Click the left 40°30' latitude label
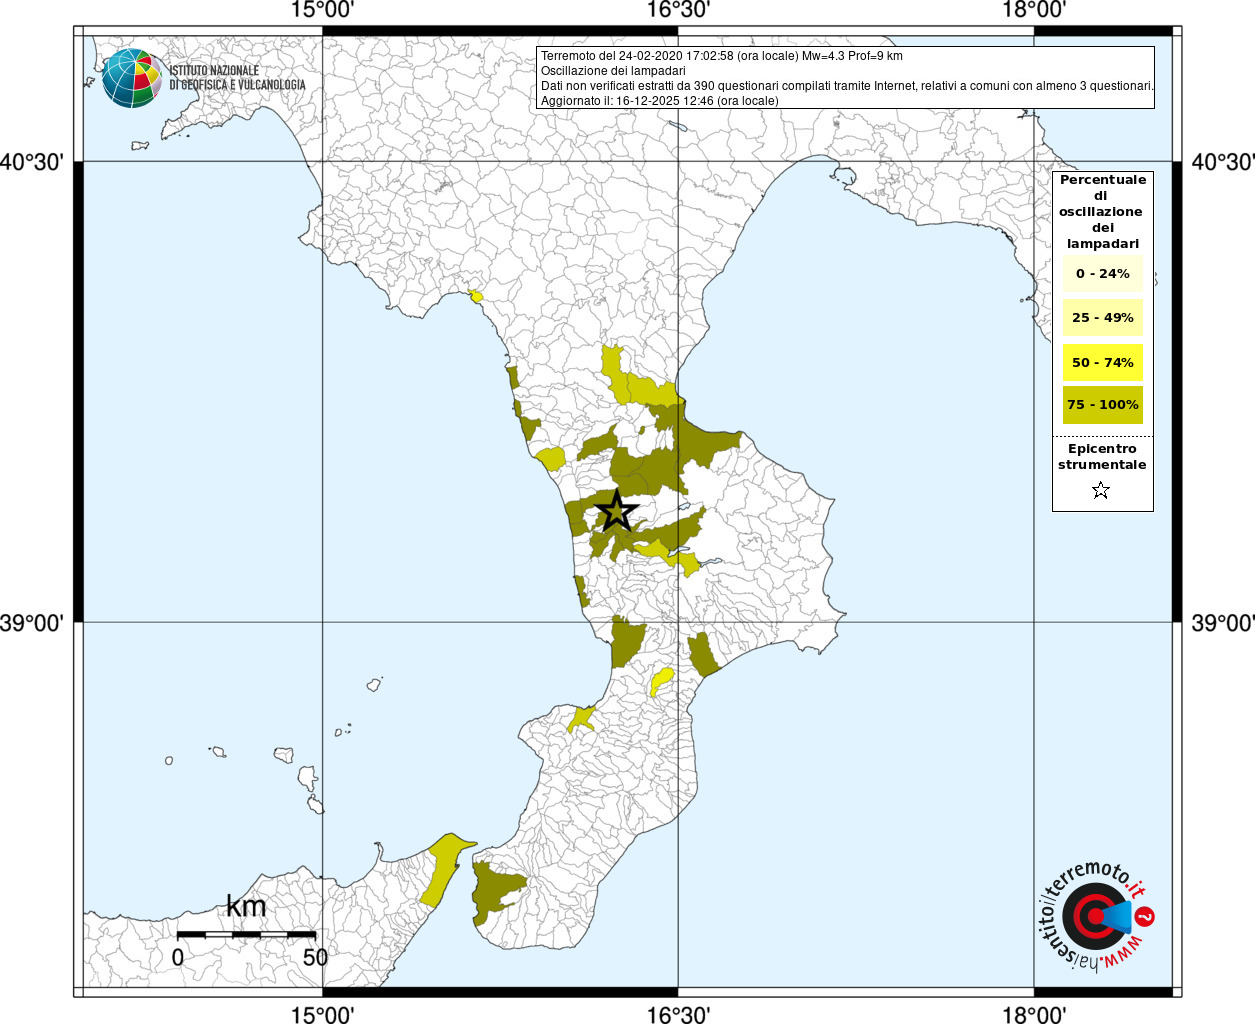 click(x=32, y=162)
